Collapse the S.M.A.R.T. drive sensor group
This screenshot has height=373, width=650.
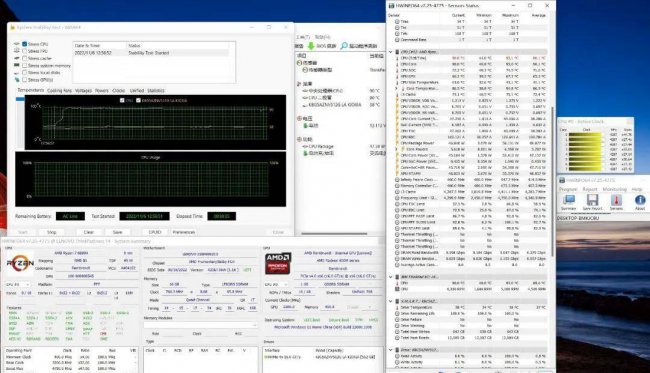[390, 301]
